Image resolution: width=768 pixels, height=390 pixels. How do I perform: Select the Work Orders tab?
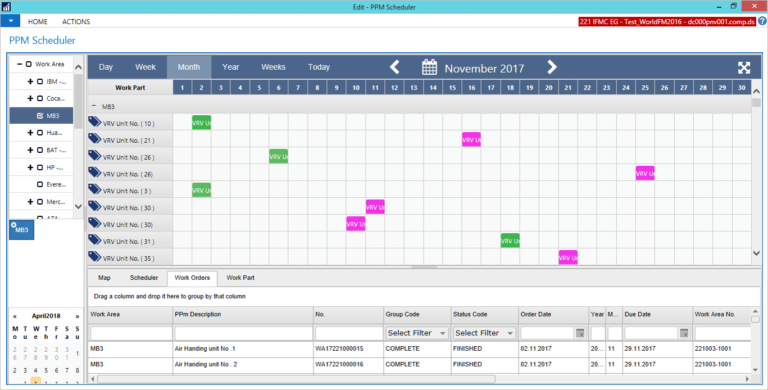[x=192, y=278]
